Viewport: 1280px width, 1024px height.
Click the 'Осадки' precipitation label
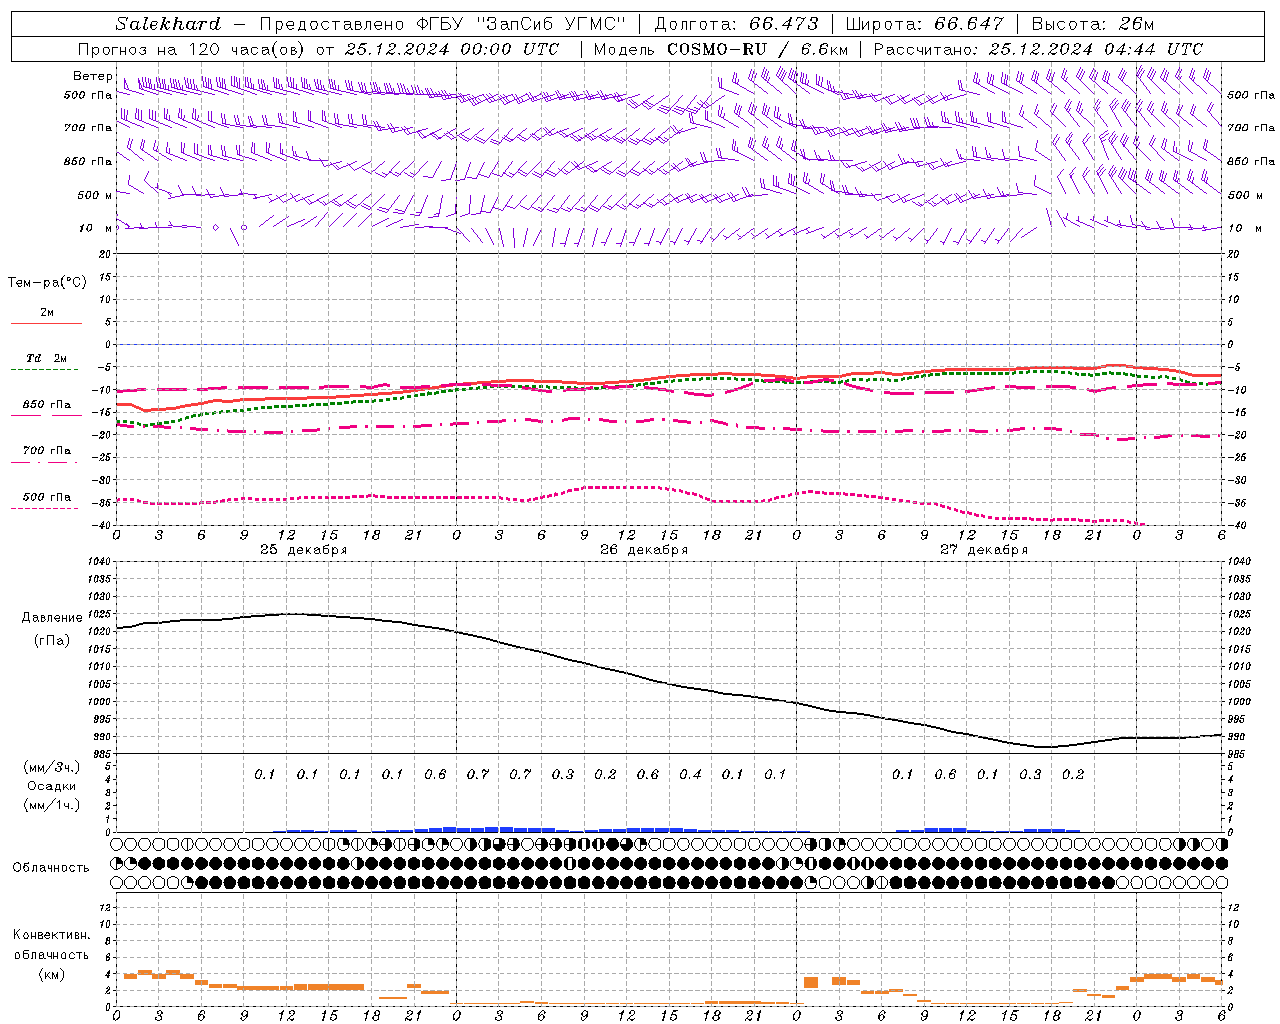pos(52,786)
